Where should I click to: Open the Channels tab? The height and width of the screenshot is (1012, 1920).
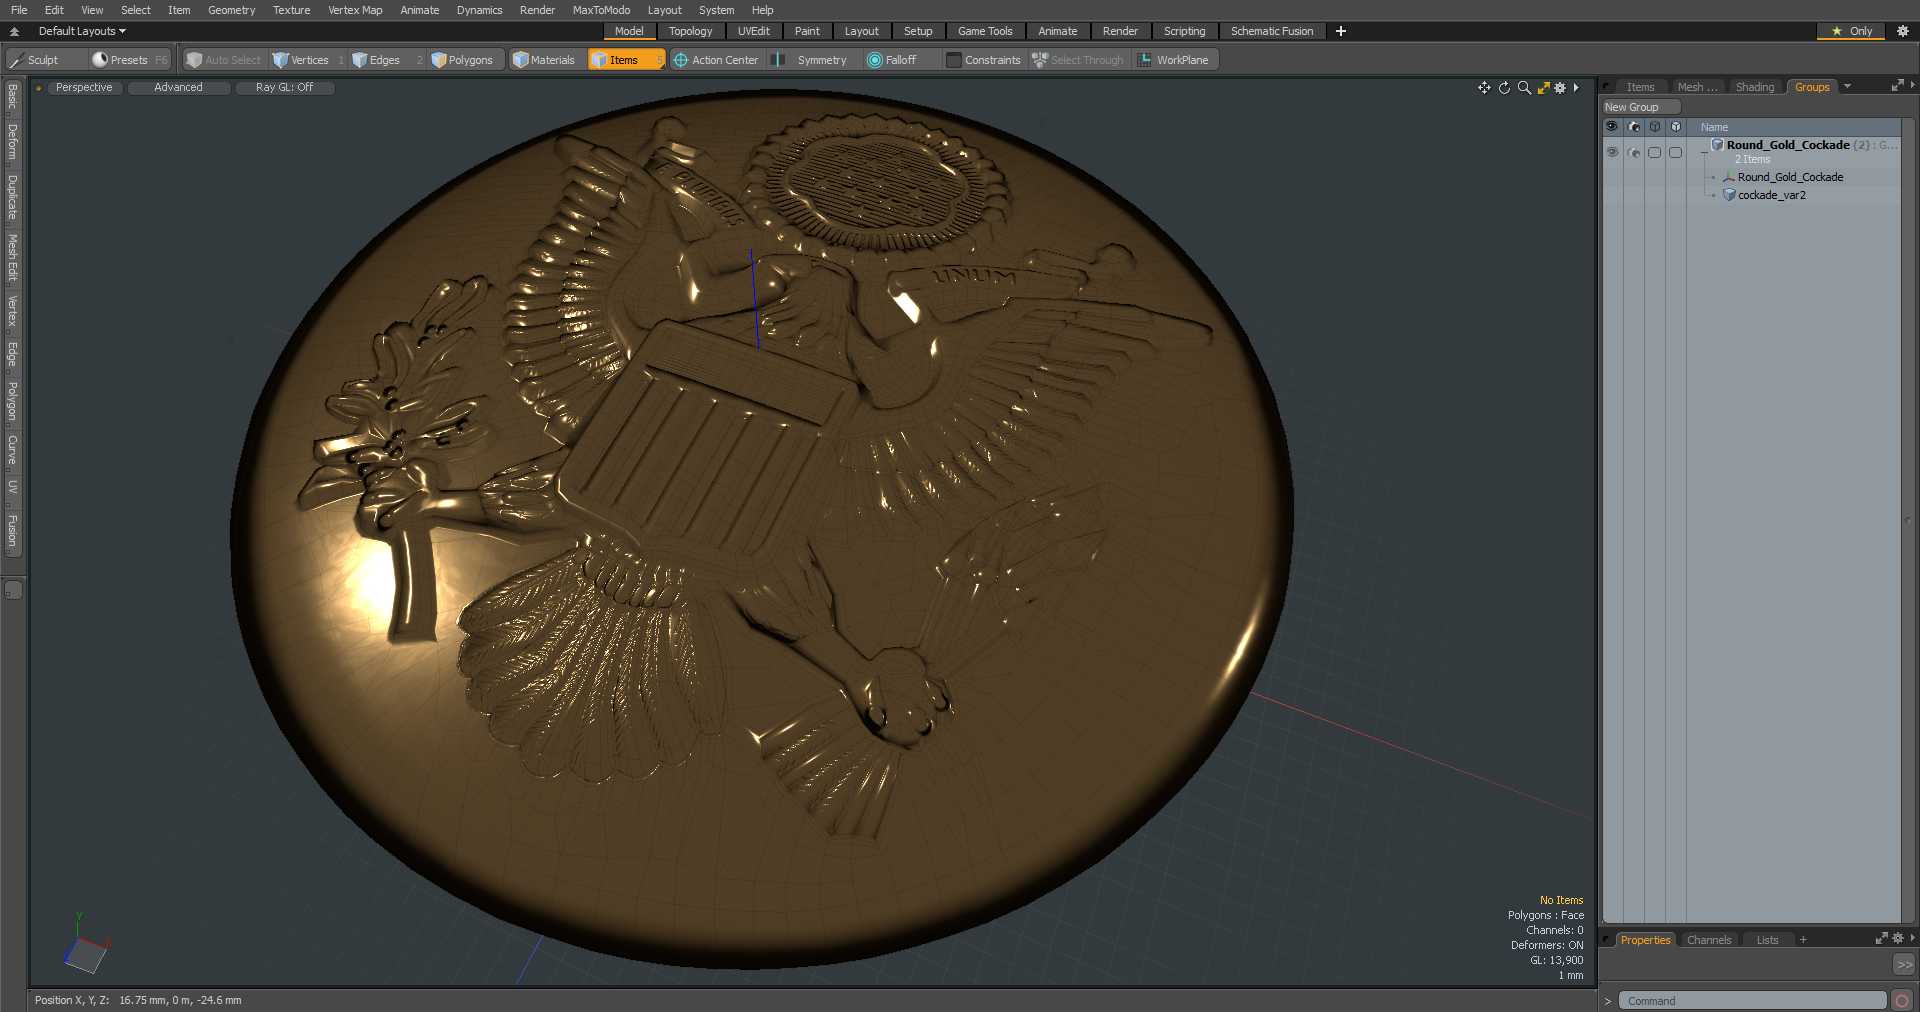point(1708,940)
